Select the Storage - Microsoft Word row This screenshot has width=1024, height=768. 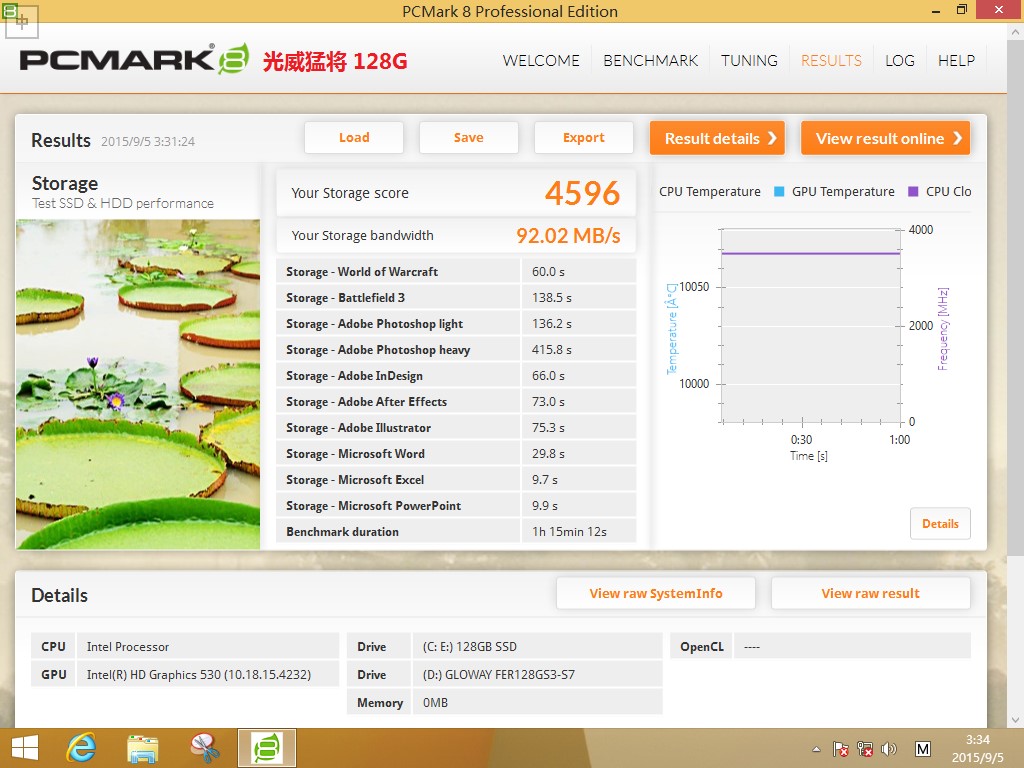(x=456, y=454)
